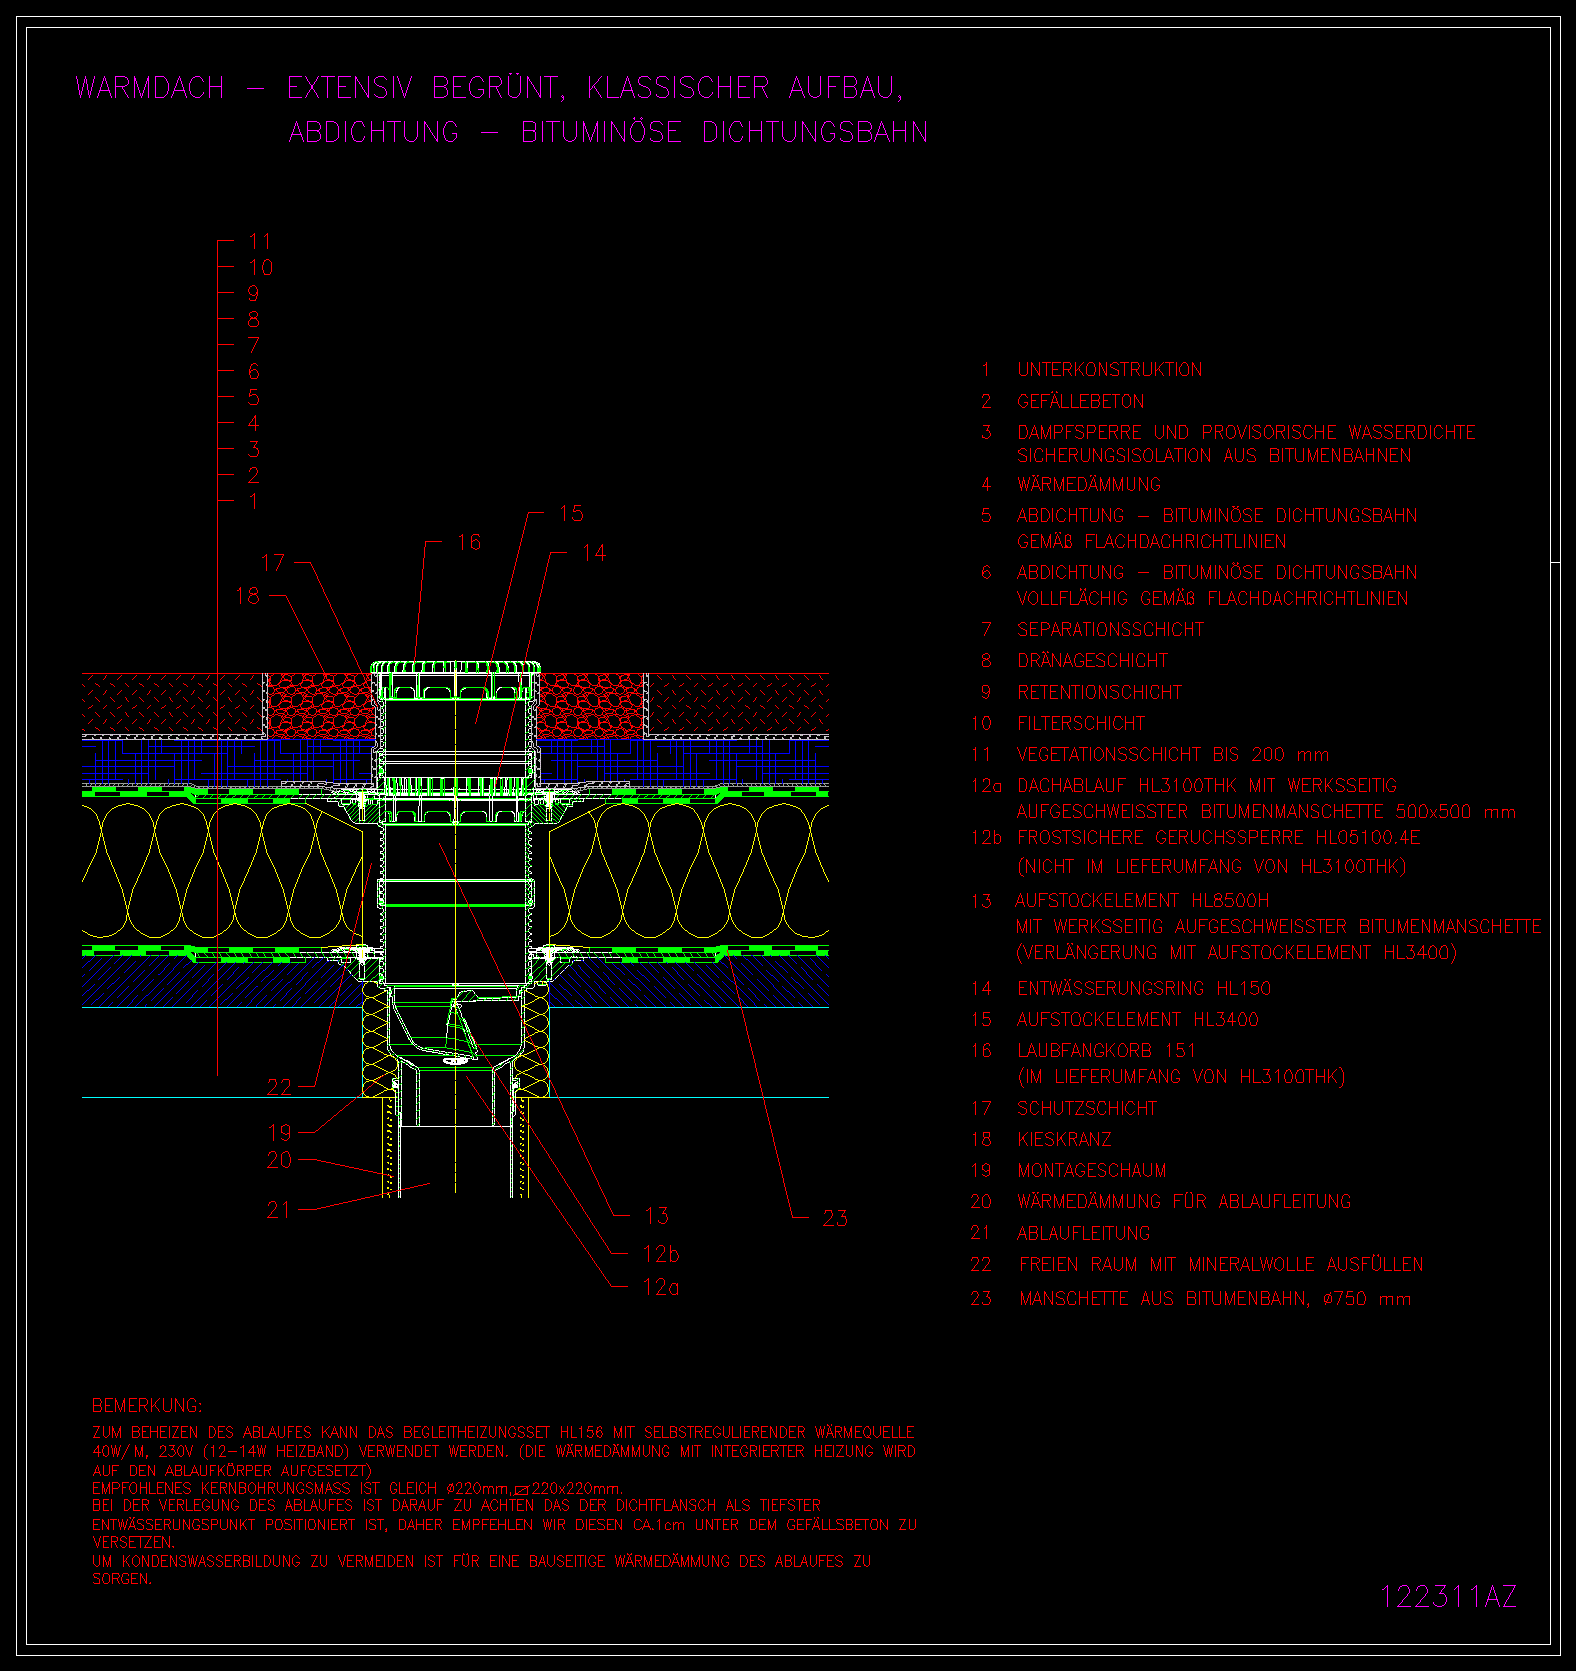The image size is (1576, 1671).
Task: Select '(NICHT IM LIEFERUMFANG VON HL3100THK)' note
Action: click(x=1212, y=866)
